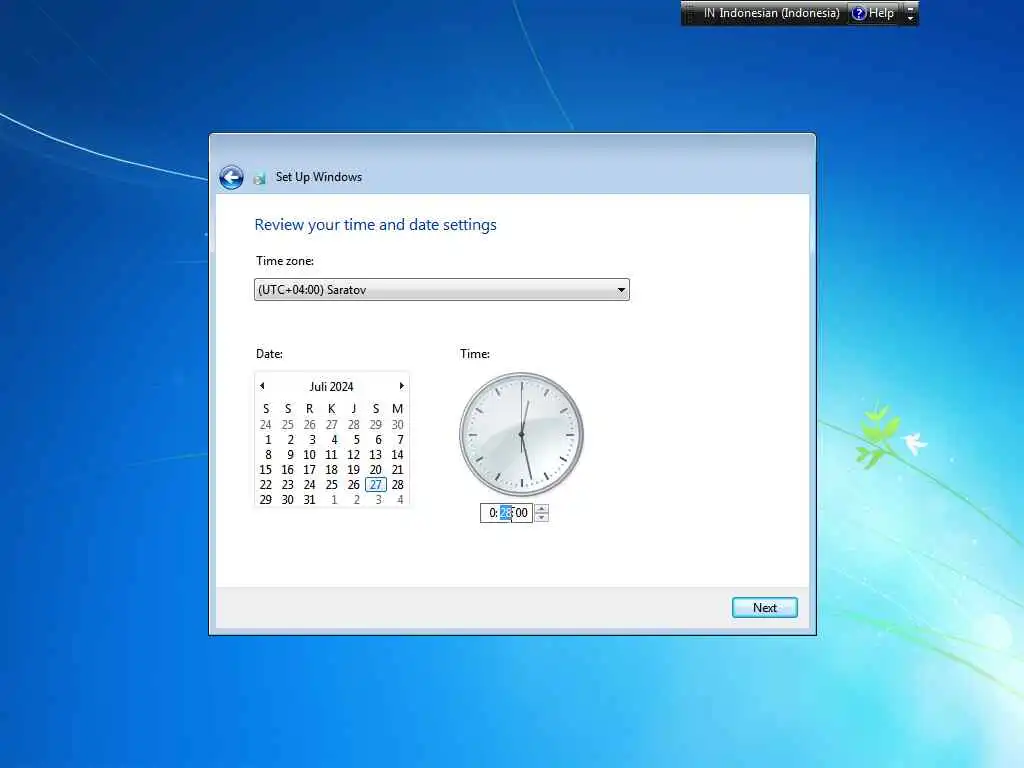Click the Set Up Windows title icon
Viewport: 1024px width, 768px height.
(x=260, y=178)
